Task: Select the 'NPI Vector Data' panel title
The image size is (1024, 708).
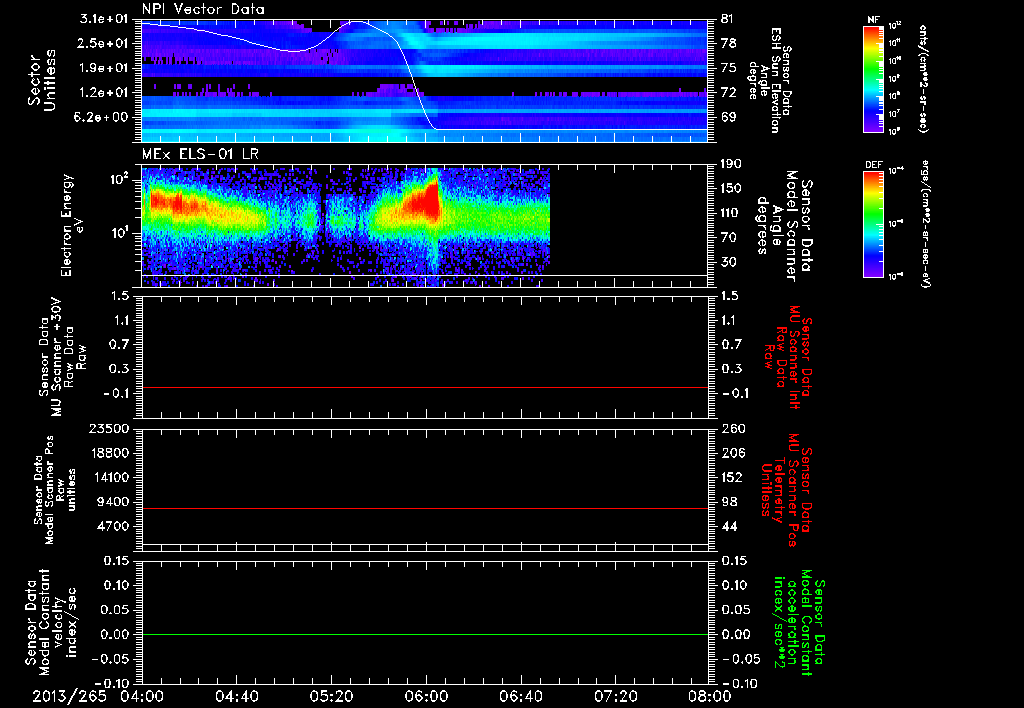Action: pyautogui.click(x=203, y=9)
